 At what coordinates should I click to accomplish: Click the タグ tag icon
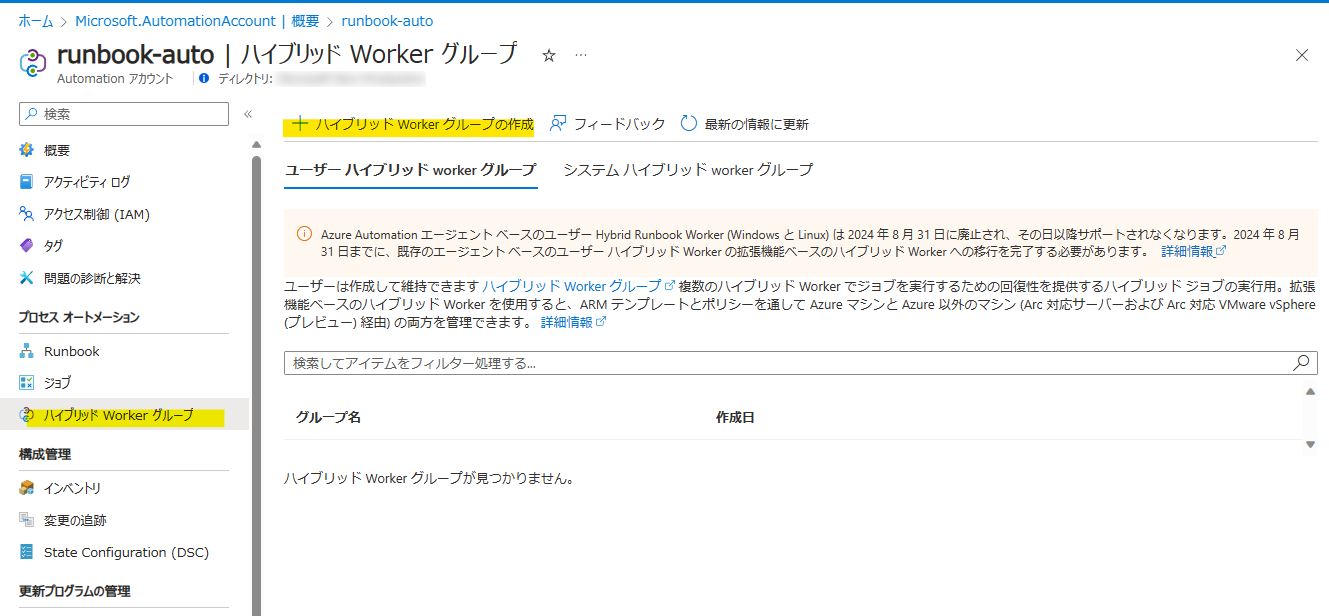click(x=27, y=246)
